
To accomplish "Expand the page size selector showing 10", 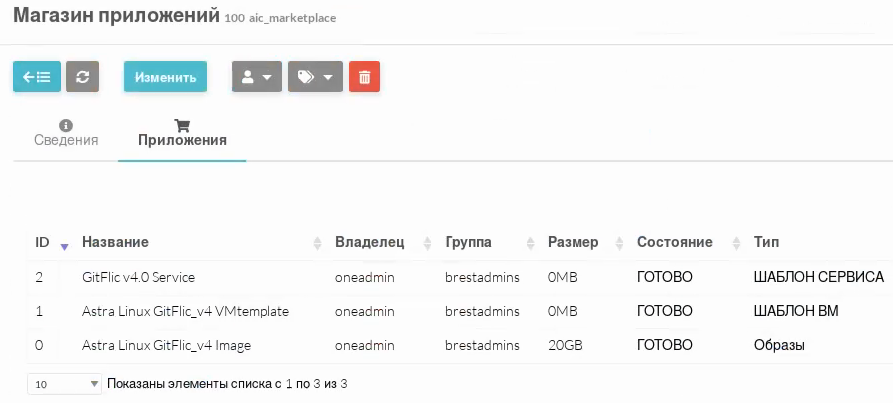I will pos(65,384).
